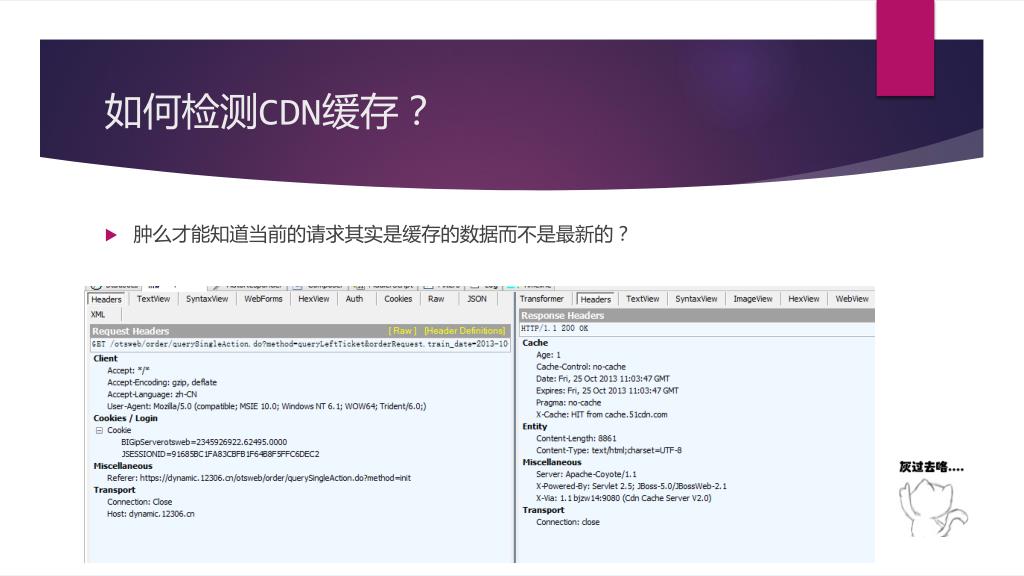Select the Accept: */* header
The width and height of the screenshot is (1024, 576).
[129, 370]
